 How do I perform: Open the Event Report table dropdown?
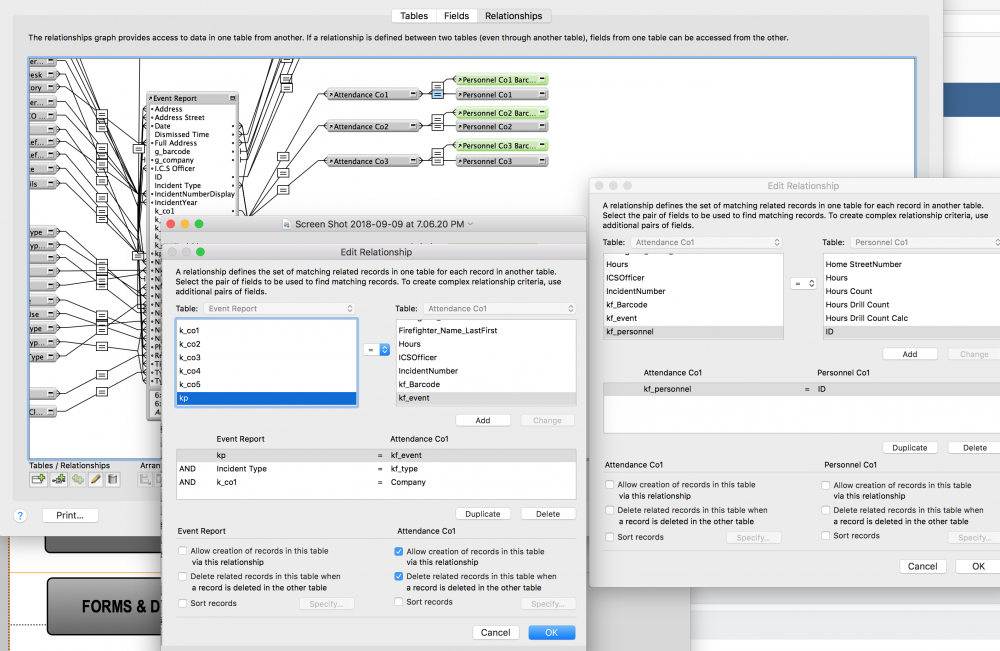pos(279,309)
